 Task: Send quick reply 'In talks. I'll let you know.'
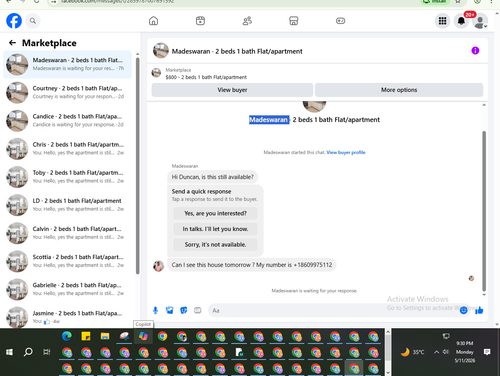tap(215, 229)
